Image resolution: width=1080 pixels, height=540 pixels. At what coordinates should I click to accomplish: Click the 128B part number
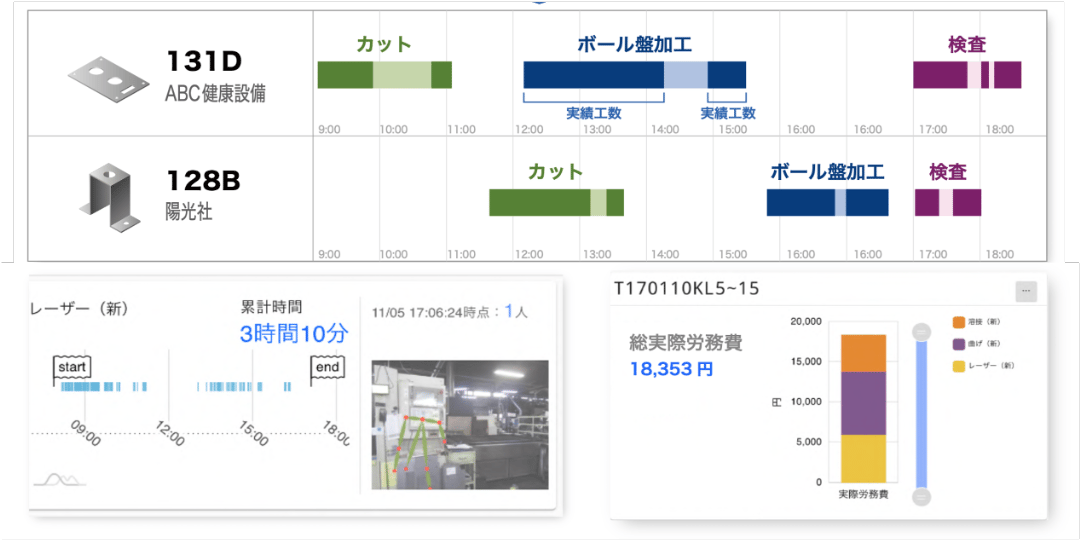[x=202, y=182]
